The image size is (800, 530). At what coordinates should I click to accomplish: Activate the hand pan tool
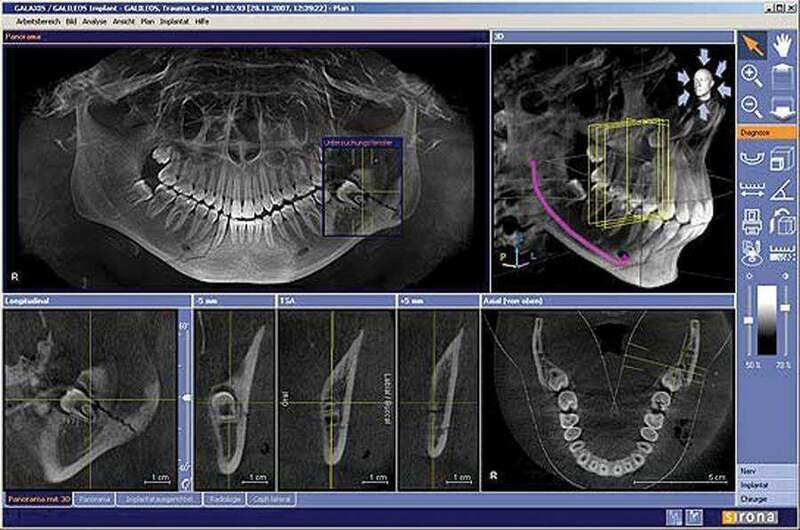click(x=782, y=45)
